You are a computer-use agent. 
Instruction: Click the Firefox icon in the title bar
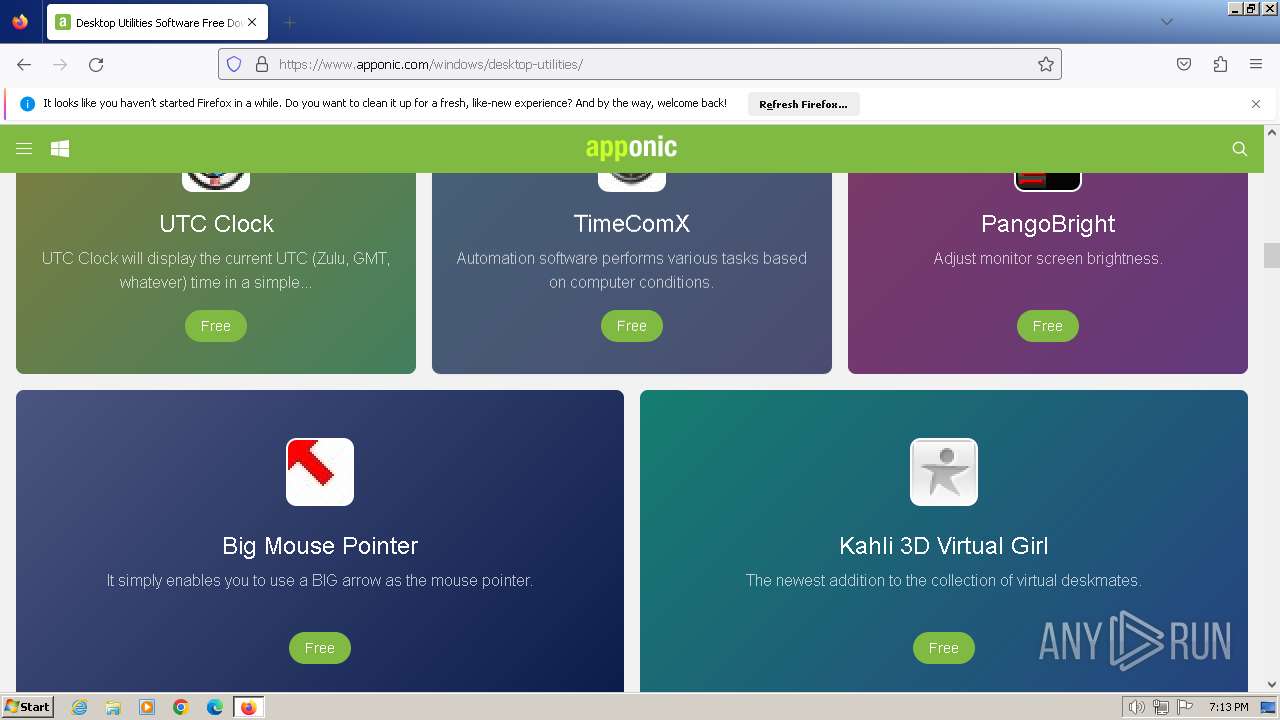(x=20, y=22)
